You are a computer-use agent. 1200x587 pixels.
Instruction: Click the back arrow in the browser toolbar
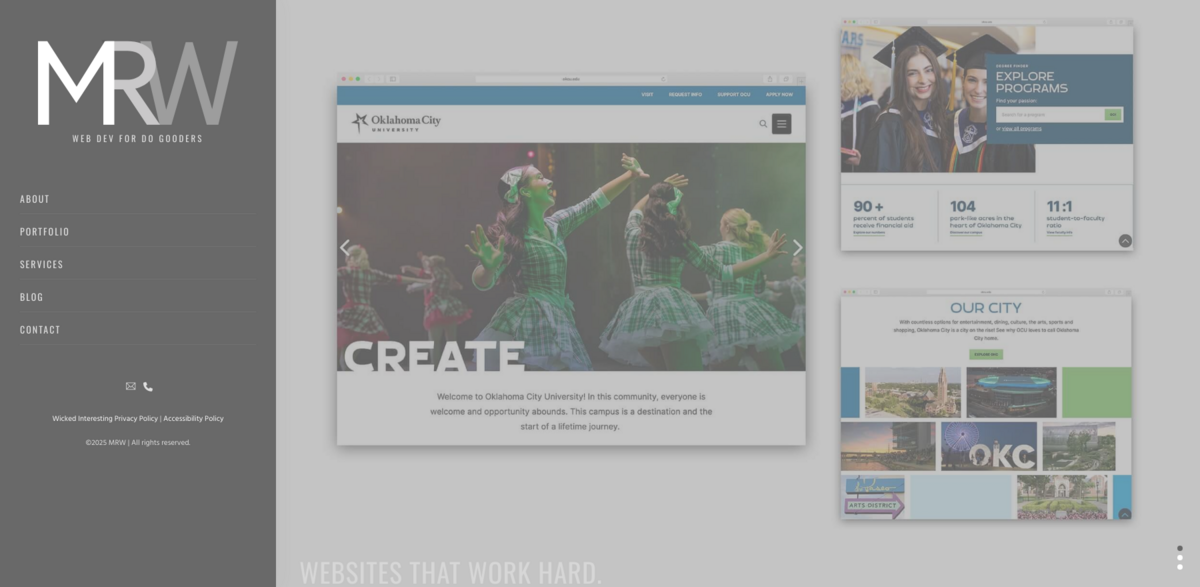[x=368, y=78]
